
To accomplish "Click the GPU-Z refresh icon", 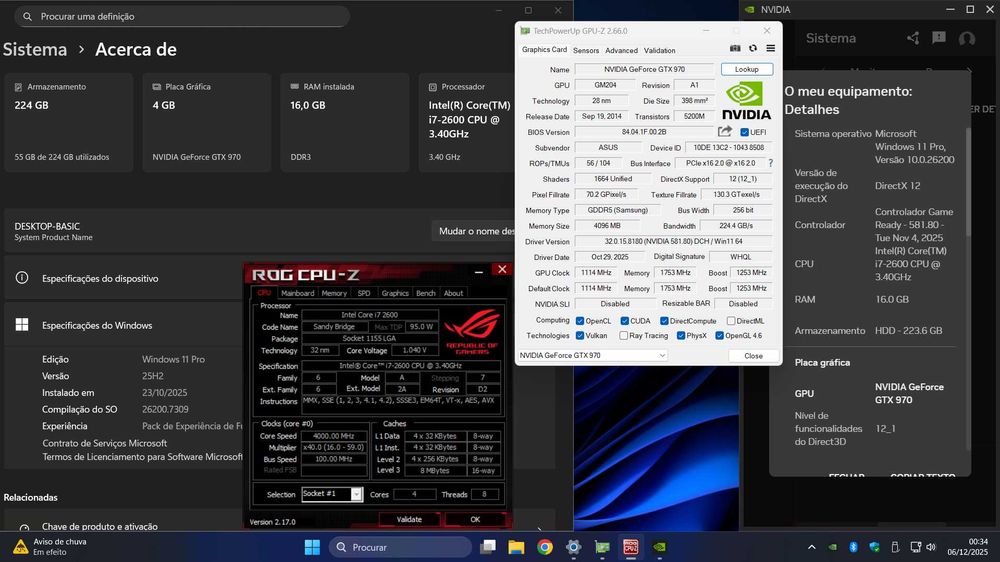I will pyautogui.click(x=753, y=48).
